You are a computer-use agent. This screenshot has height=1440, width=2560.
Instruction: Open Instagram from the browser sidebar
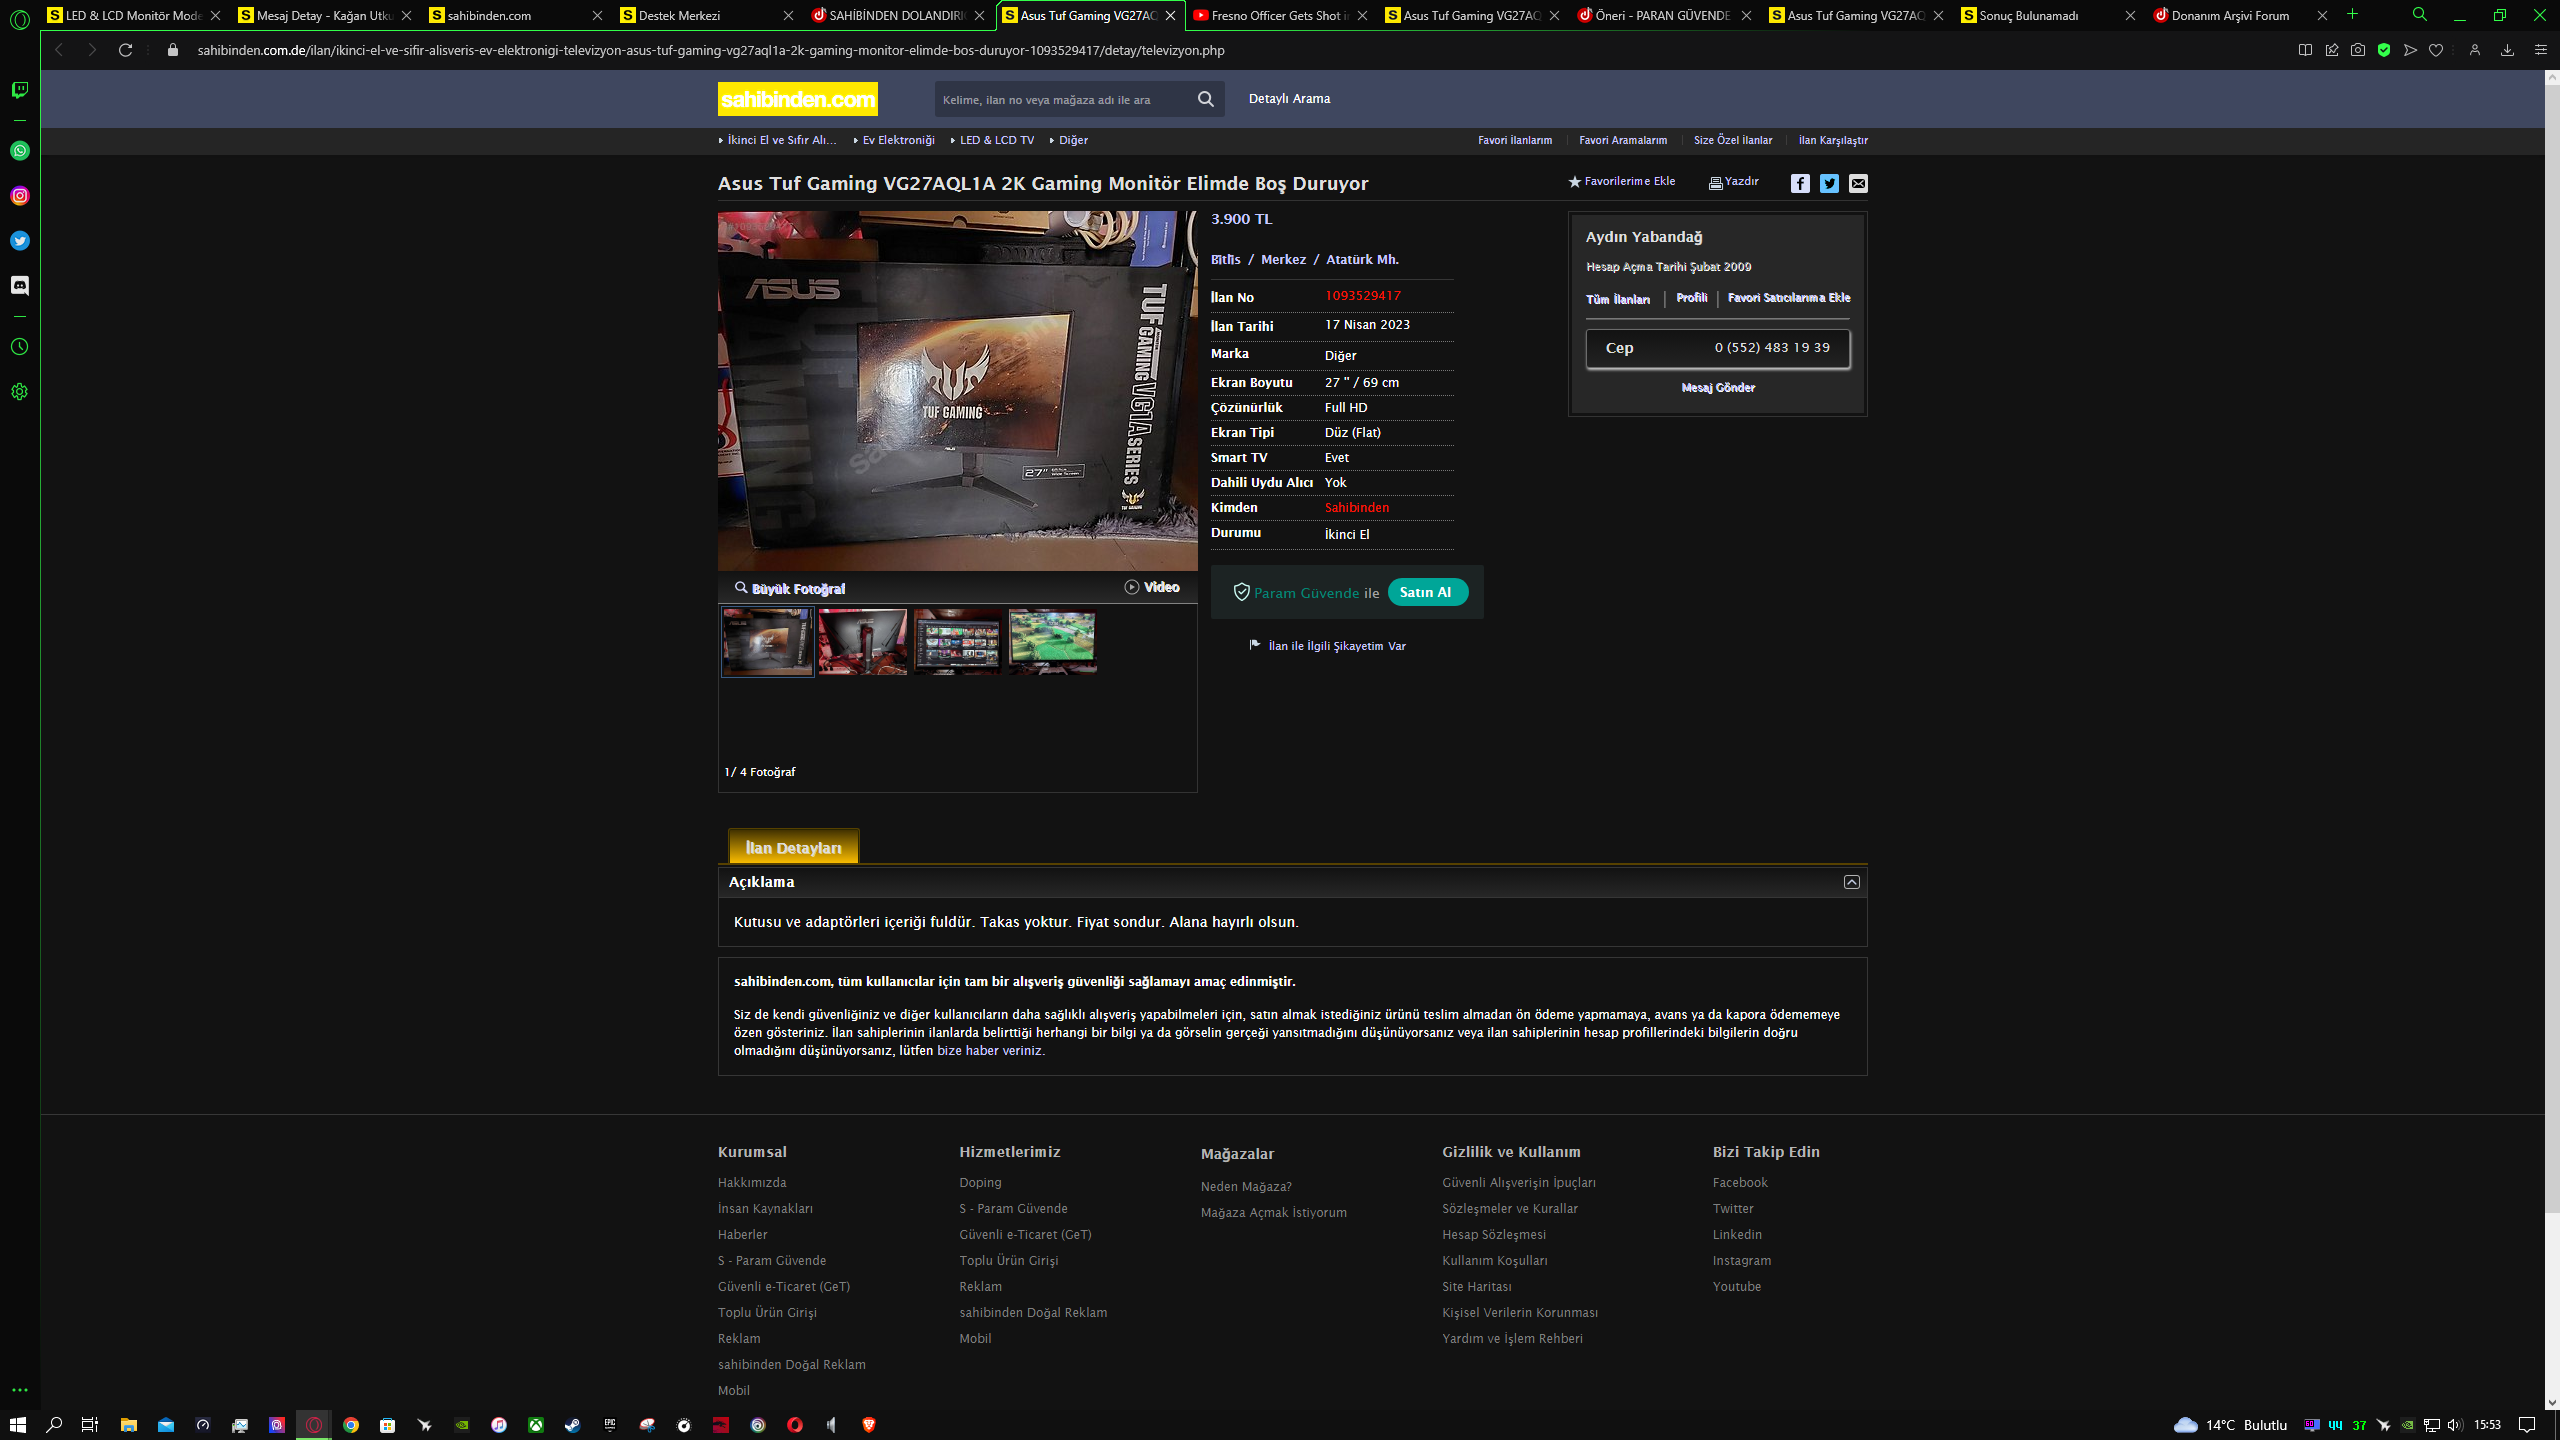point(20,196)
